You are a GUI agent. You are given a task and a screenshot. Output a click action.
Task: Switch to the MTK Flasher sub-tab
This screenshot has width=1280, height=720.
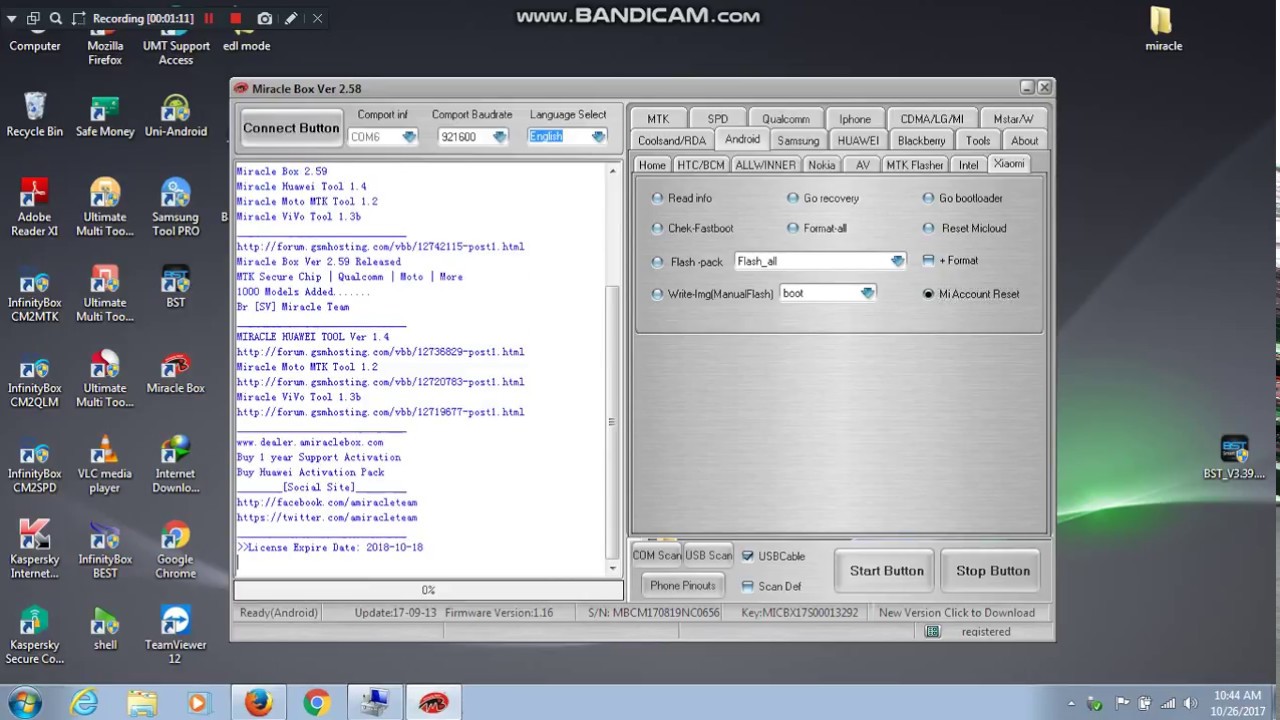914,165
